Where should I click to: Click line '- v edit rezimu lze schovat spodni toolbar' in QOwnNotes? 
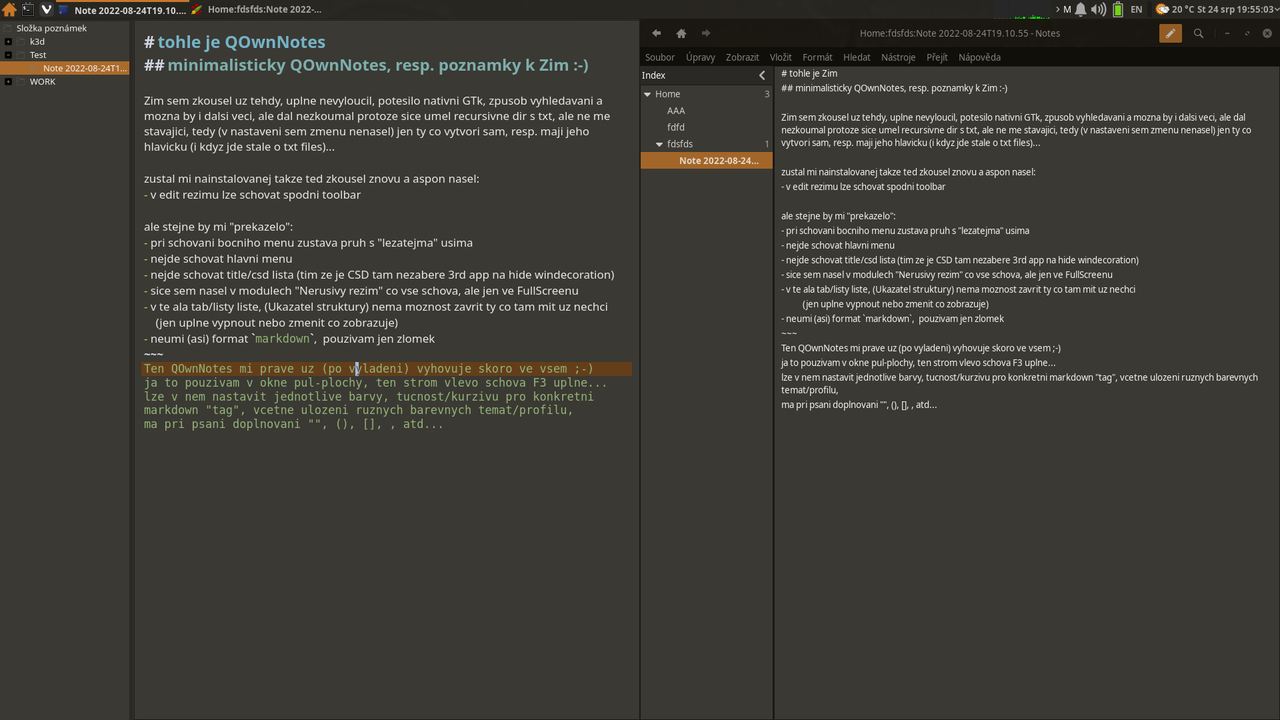coord(252,194)
